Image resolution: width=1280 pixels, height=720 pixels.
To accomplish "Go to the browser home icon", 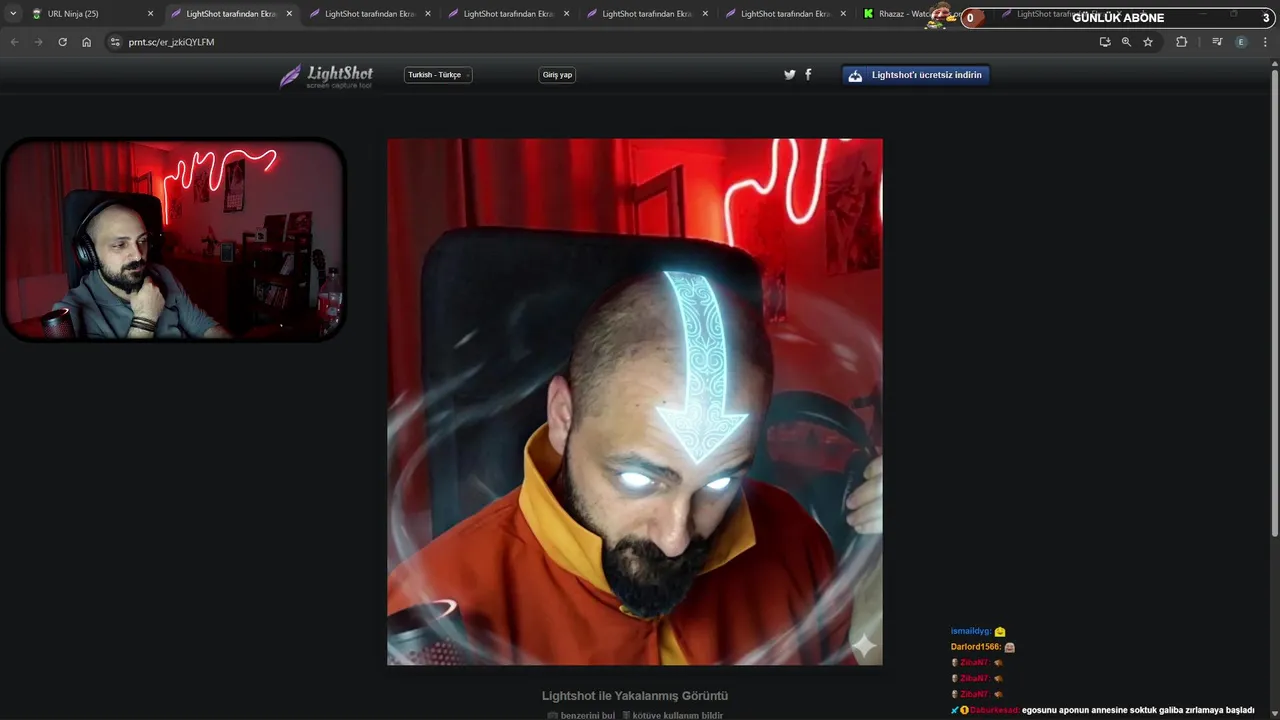I will [x=86, y=42].
